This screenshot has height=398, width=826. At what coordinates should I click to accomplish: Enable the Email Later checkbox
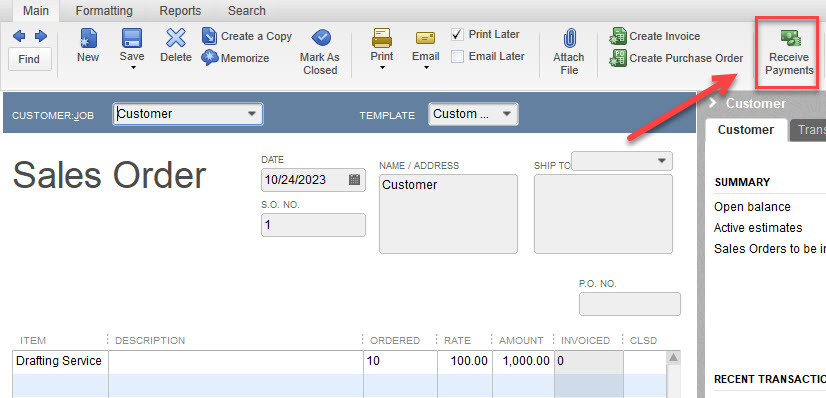[x=458, y=56]
